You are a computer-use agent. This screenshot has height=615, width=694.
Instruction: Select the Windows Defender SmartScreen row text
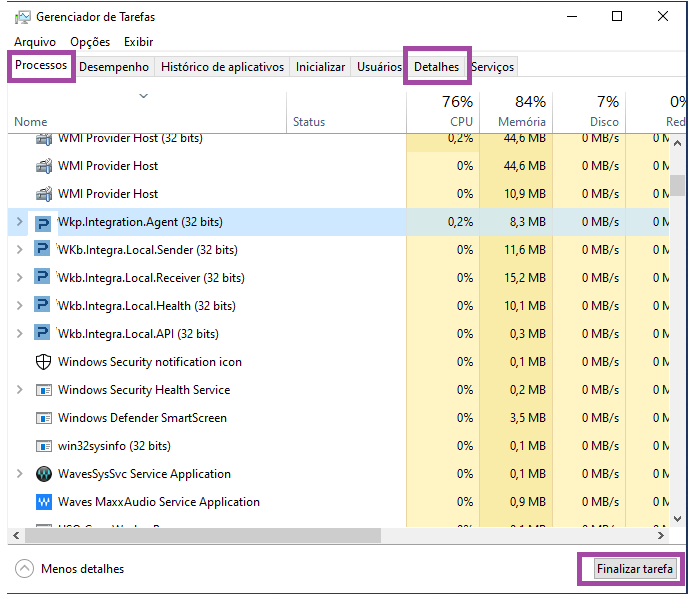142,418
